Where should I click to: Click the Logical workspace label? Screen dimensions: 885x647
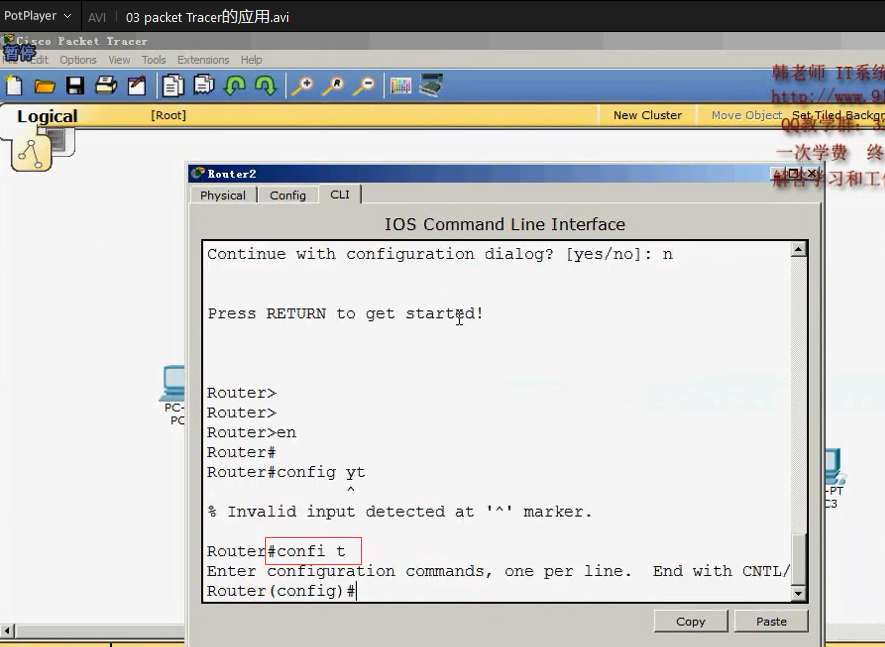47,116
